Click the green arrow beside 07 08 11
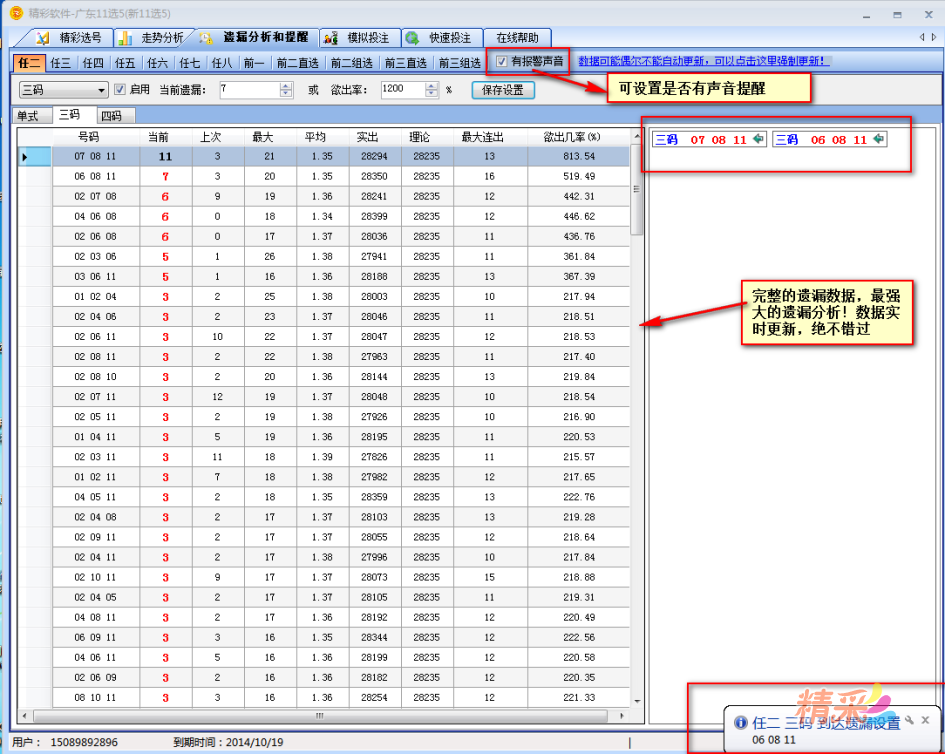Screen dimensions: 945x754 tap(757, 139)
